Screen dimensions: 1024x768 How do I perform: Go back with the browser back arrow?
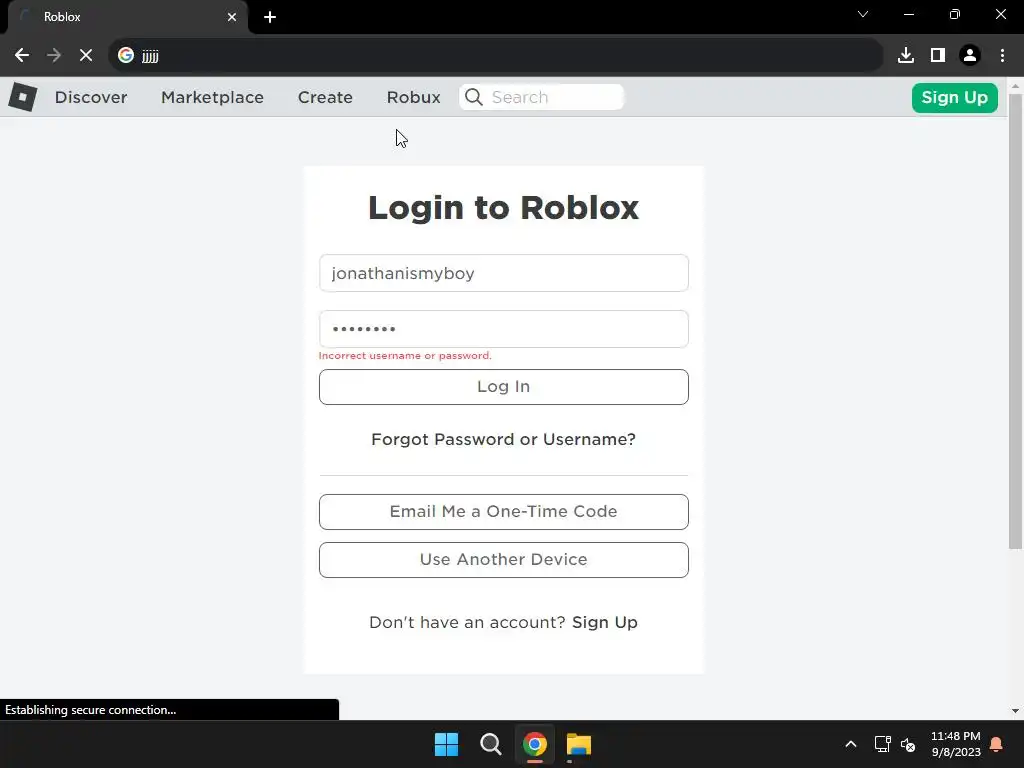22,56
